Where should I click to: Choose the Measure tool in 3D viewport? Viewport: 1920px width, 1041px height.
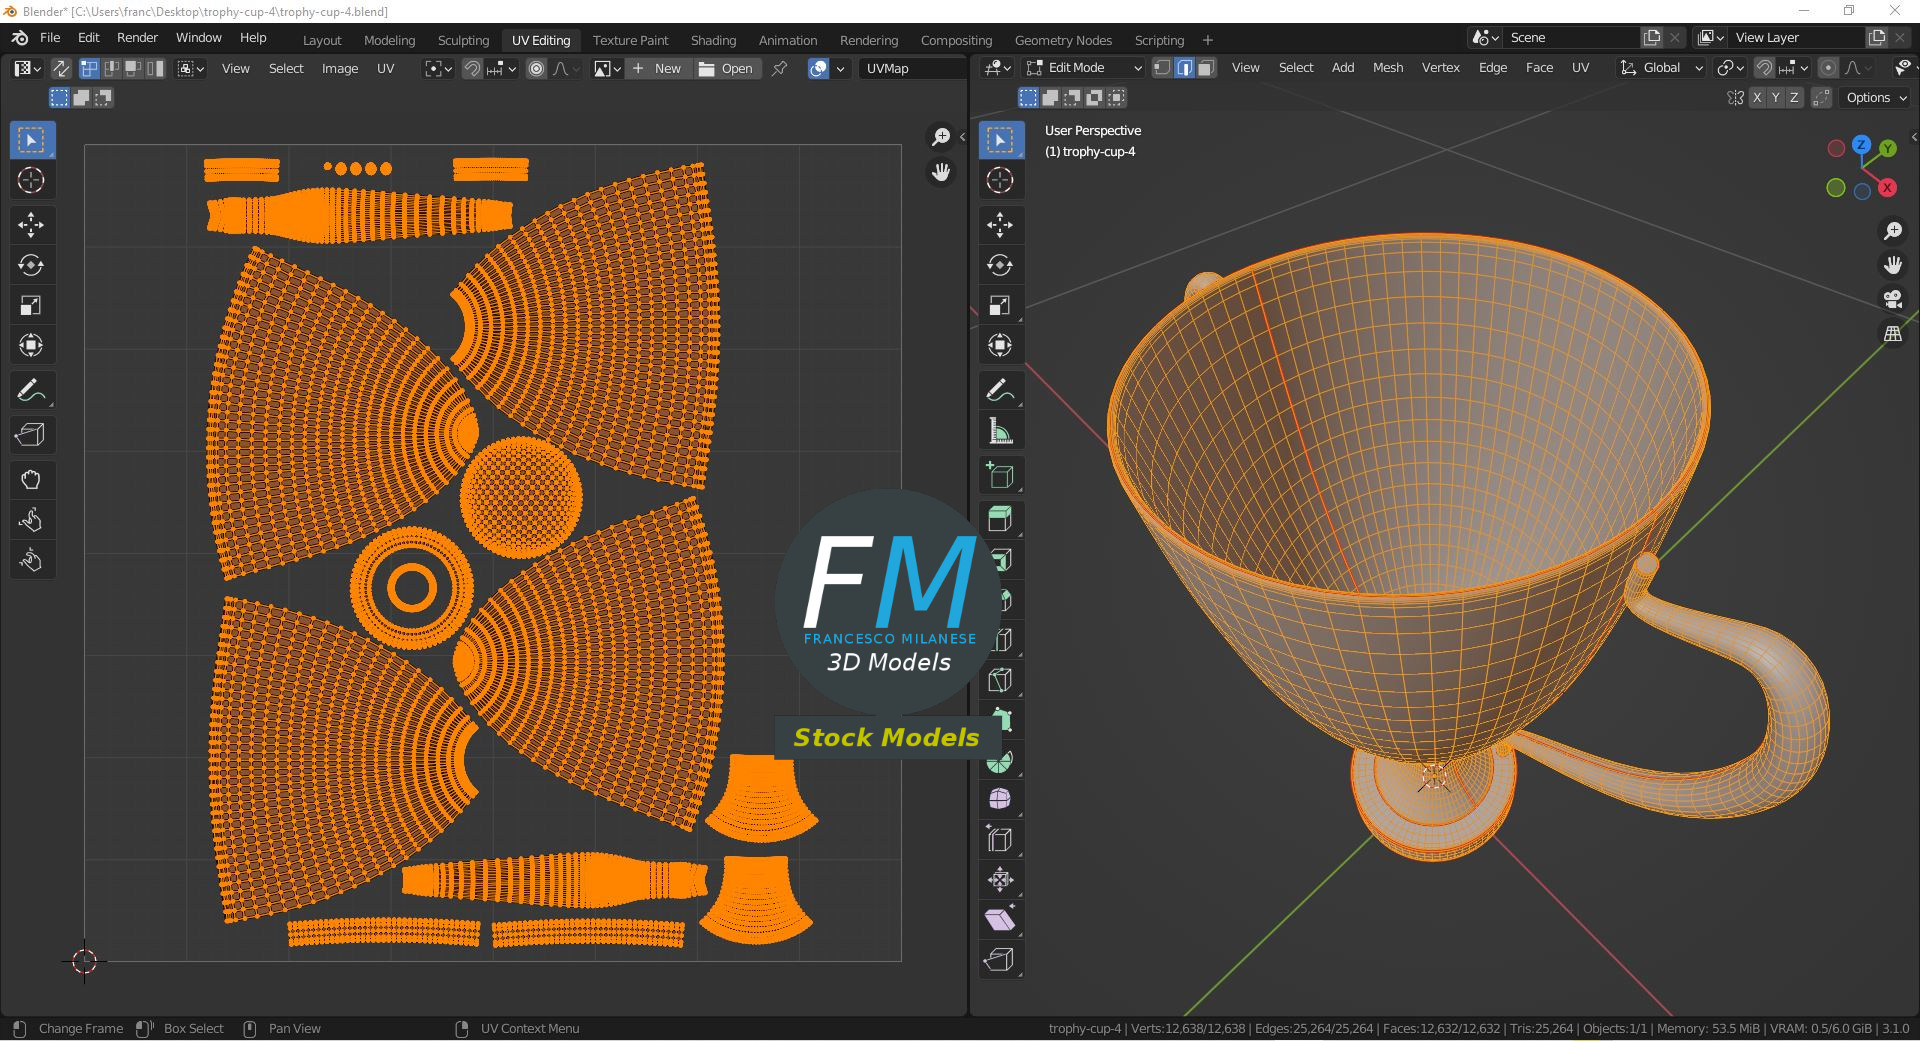coord(1000,432)
